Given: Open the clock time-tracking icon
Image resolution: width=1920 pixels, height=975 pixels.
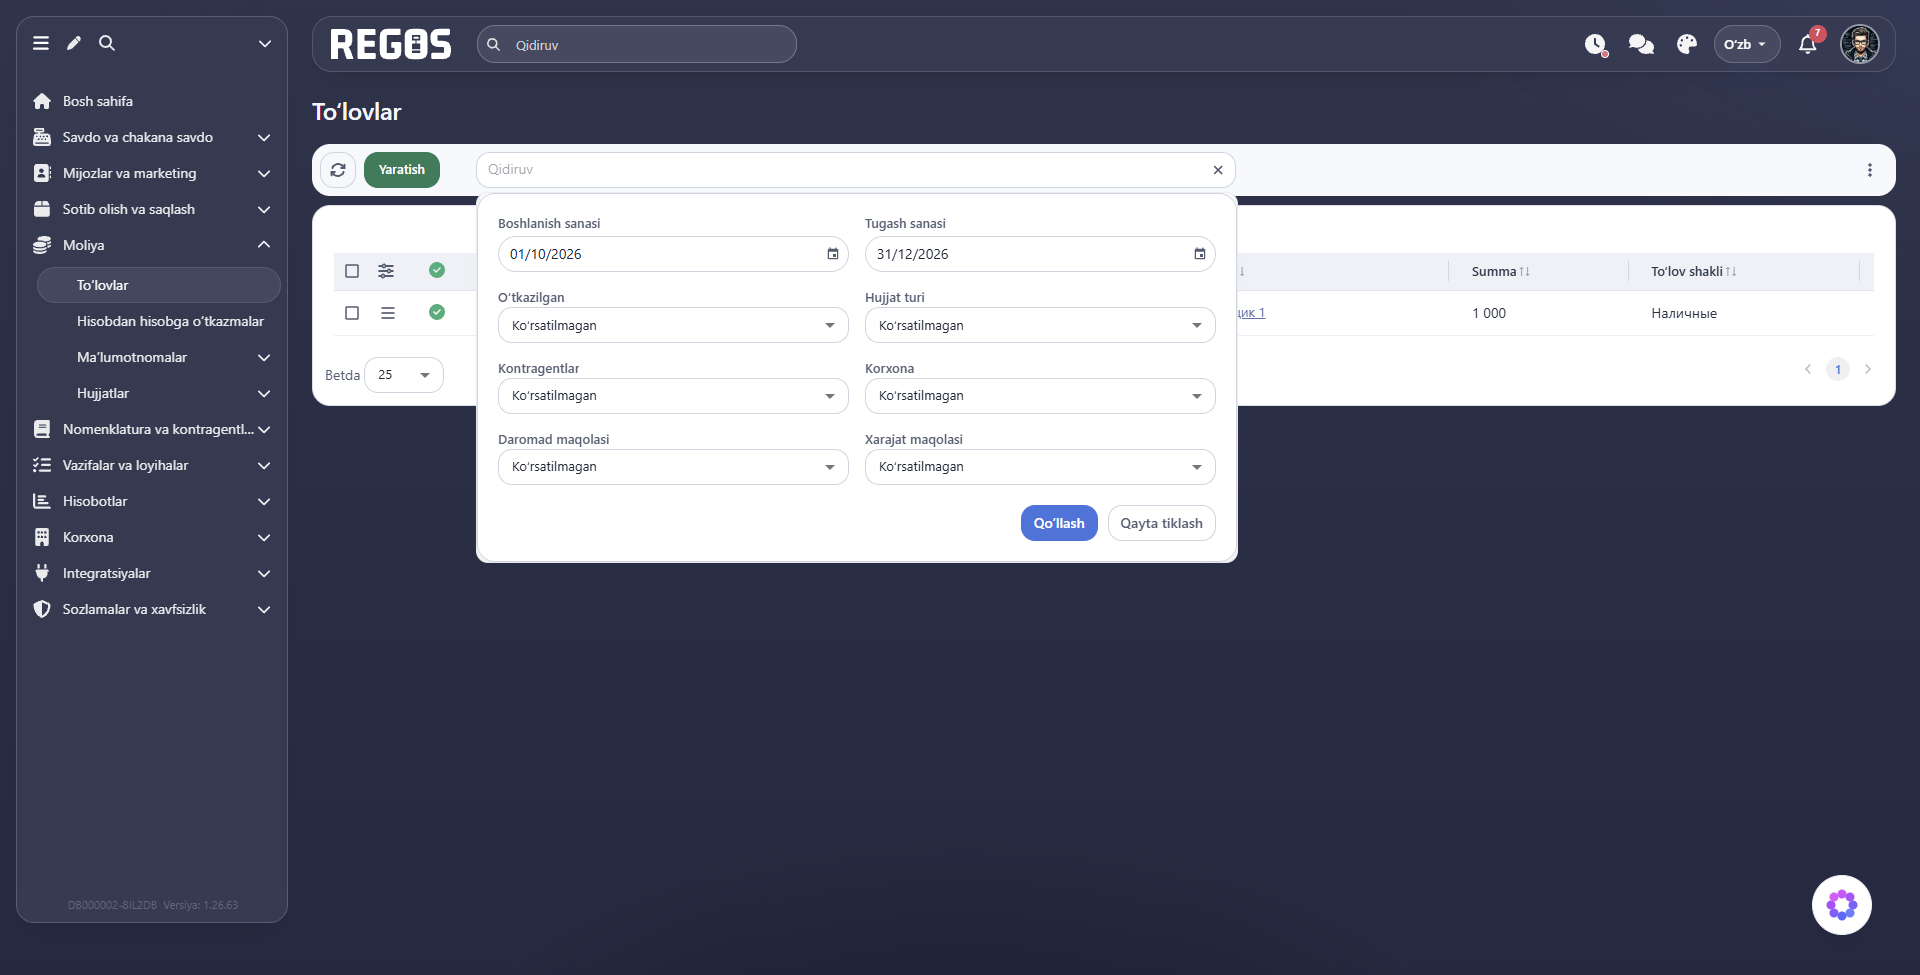Looking at the screenshot, I should tap(1595, 44).
